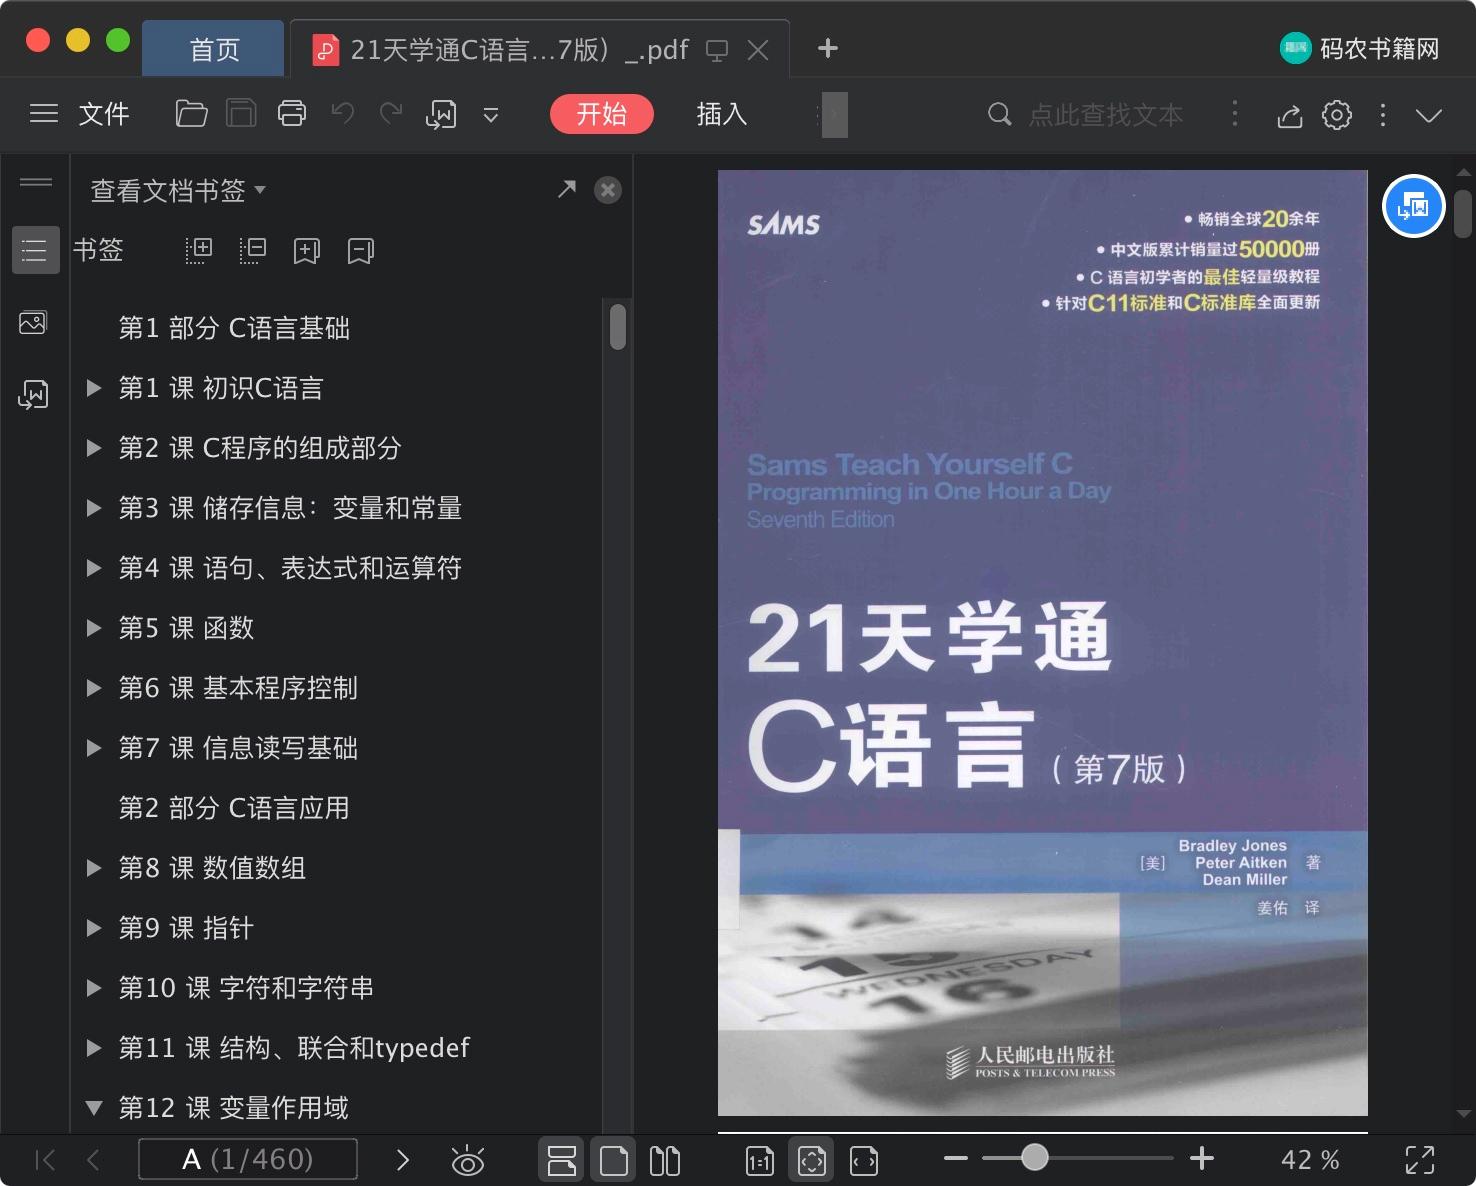Viewport: 1476px width, 1186px height.
Task: Expand 第7 课 信息读写基础
Action: 94,748
